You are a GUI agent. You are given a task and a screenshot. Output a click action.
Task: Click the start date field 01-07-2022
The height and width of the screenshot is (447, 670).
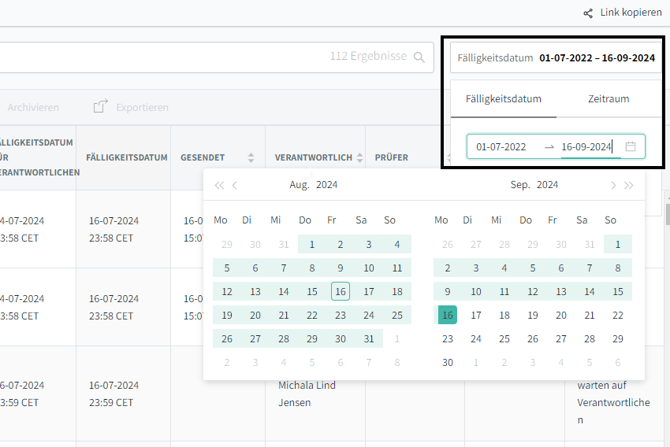point(501,147)
